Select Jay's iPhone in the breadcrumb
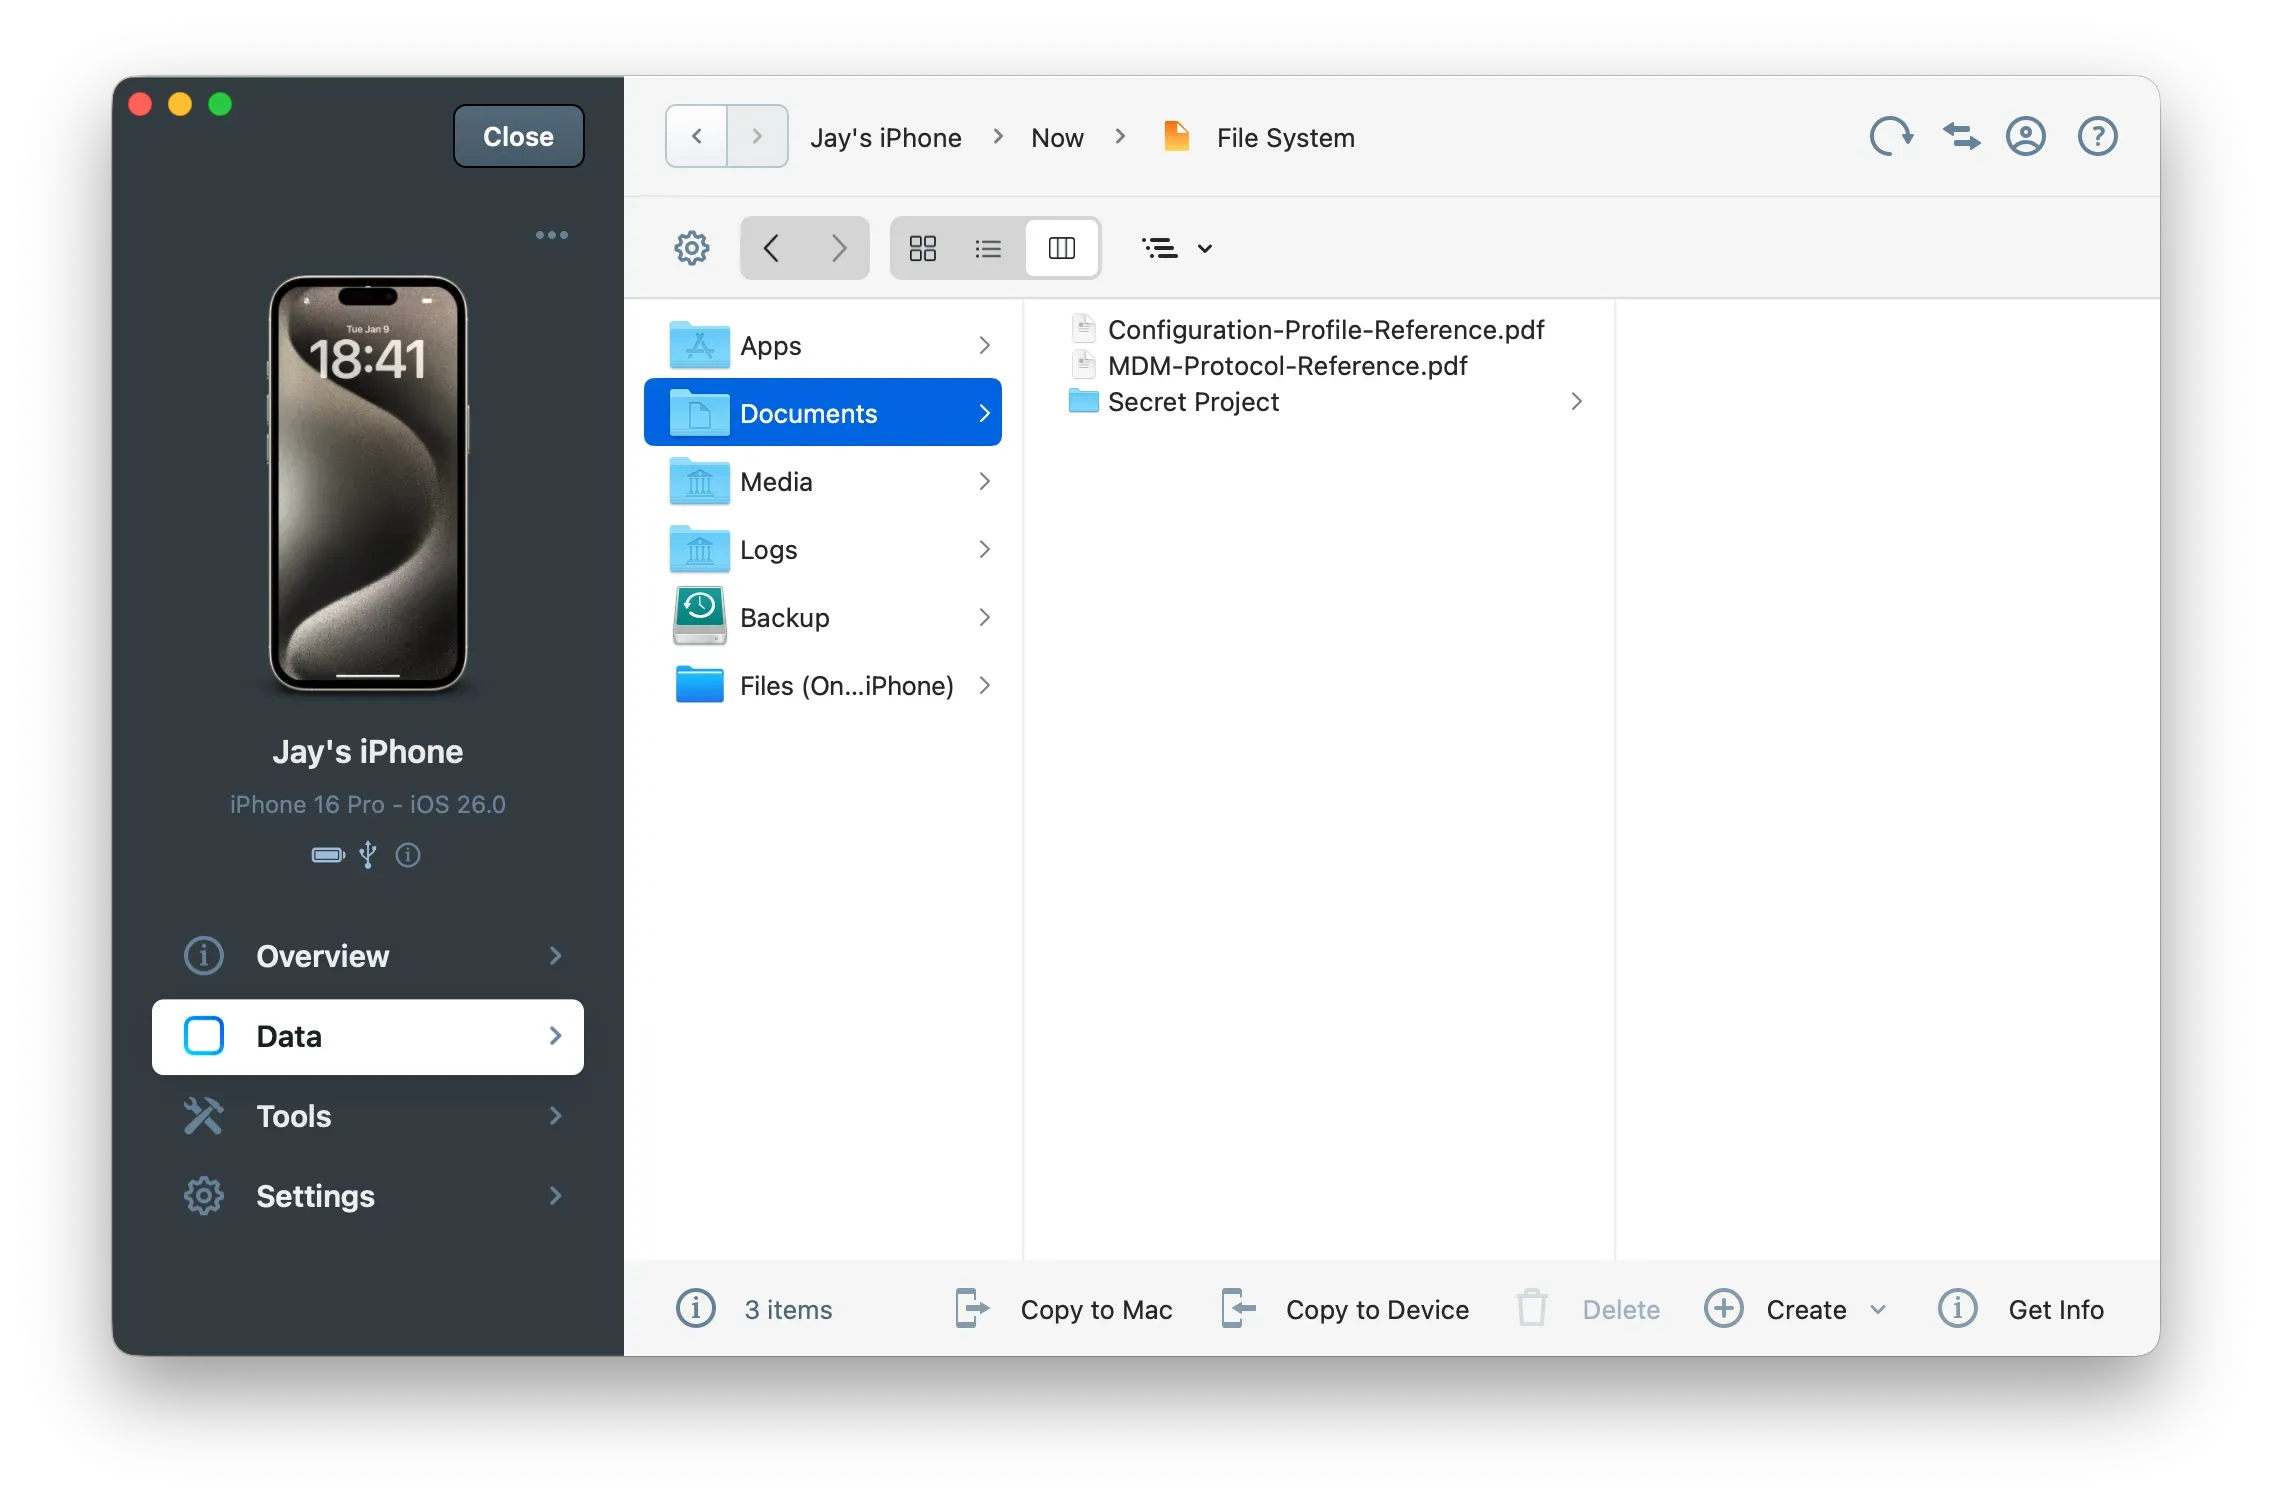Screen dimensions: 2272x1504 pyautogui.click(x=886, y=137)
